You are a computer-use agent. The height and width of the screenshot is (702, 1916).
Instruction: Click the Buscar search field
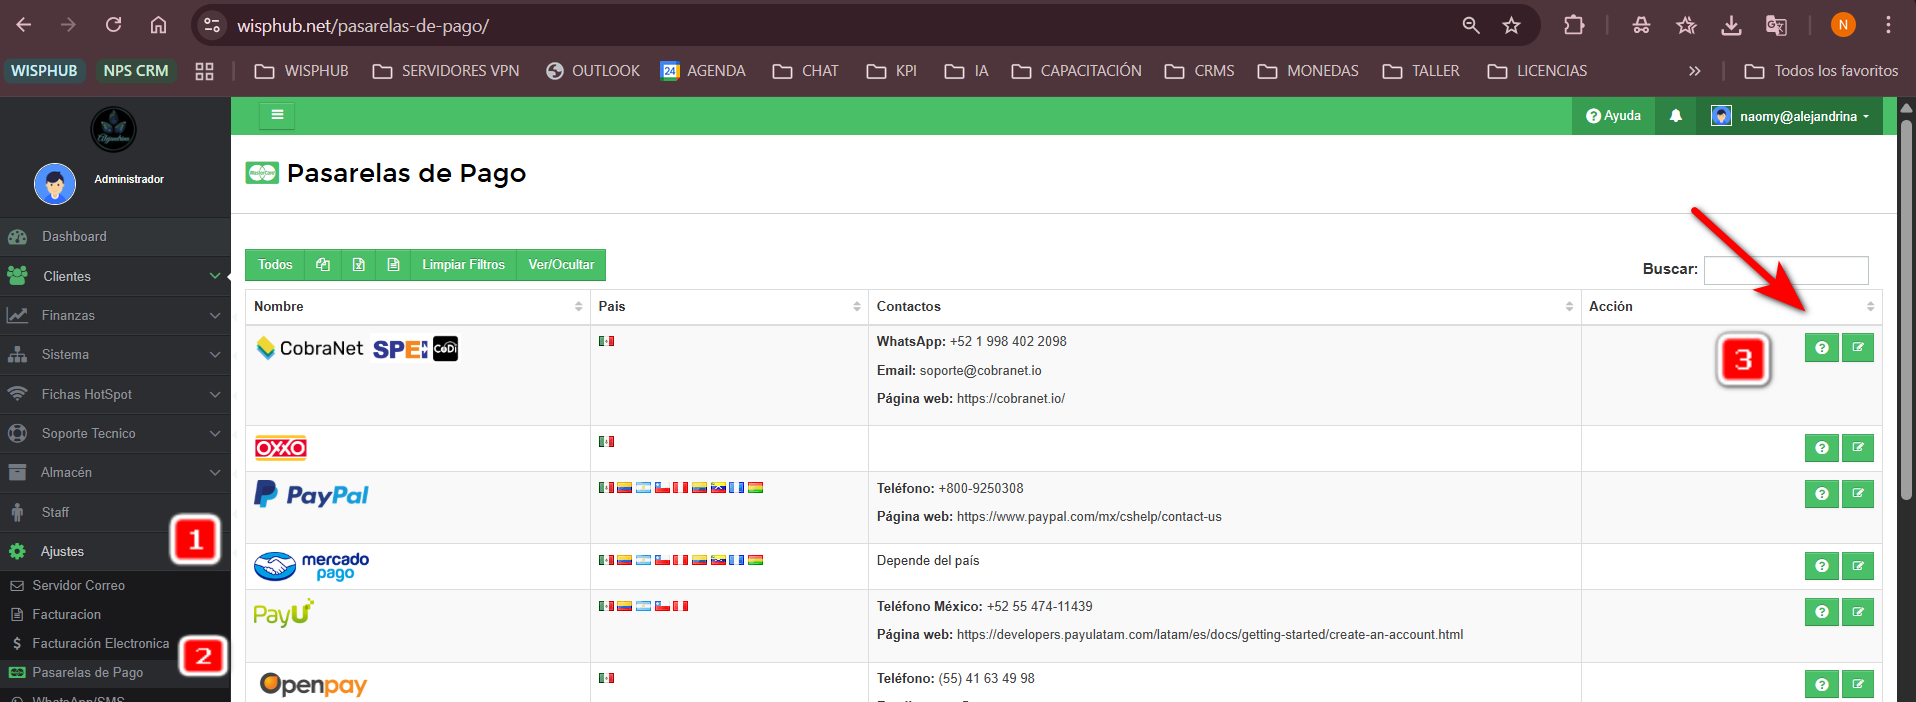(x=1785, y=270)
